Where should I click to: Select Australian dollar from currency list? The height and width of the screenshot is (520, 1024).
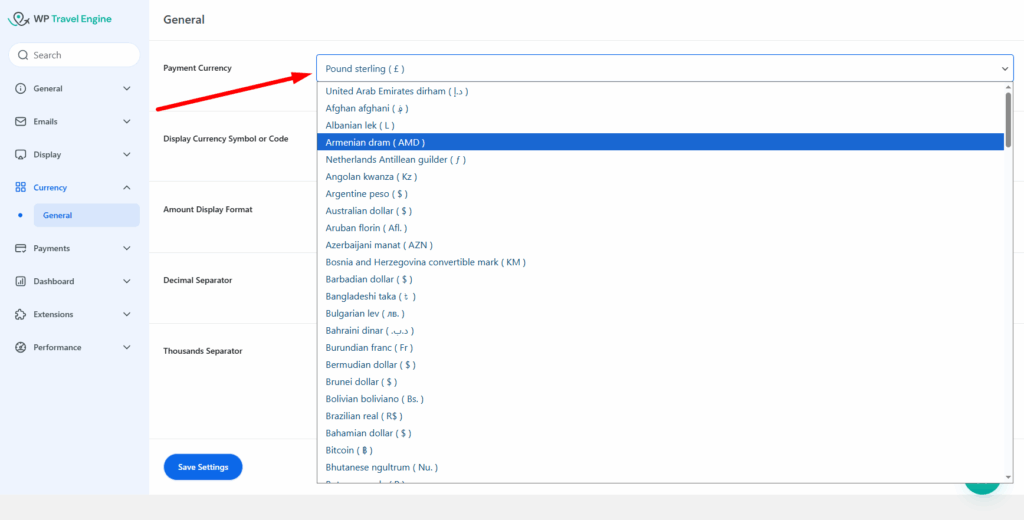[368, 211]
